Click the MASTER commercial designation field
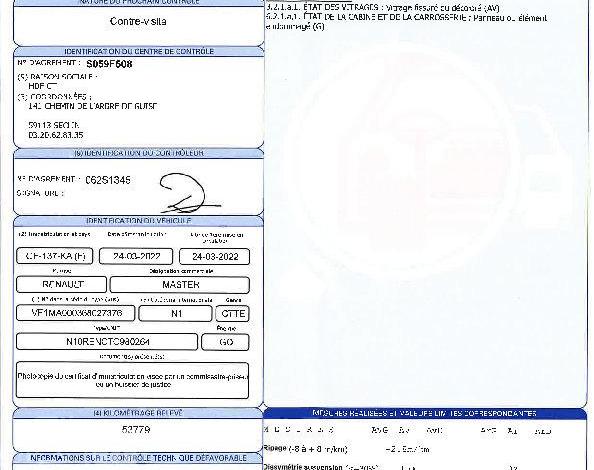Viewport: 594px width, 470px height. (180, 285)
